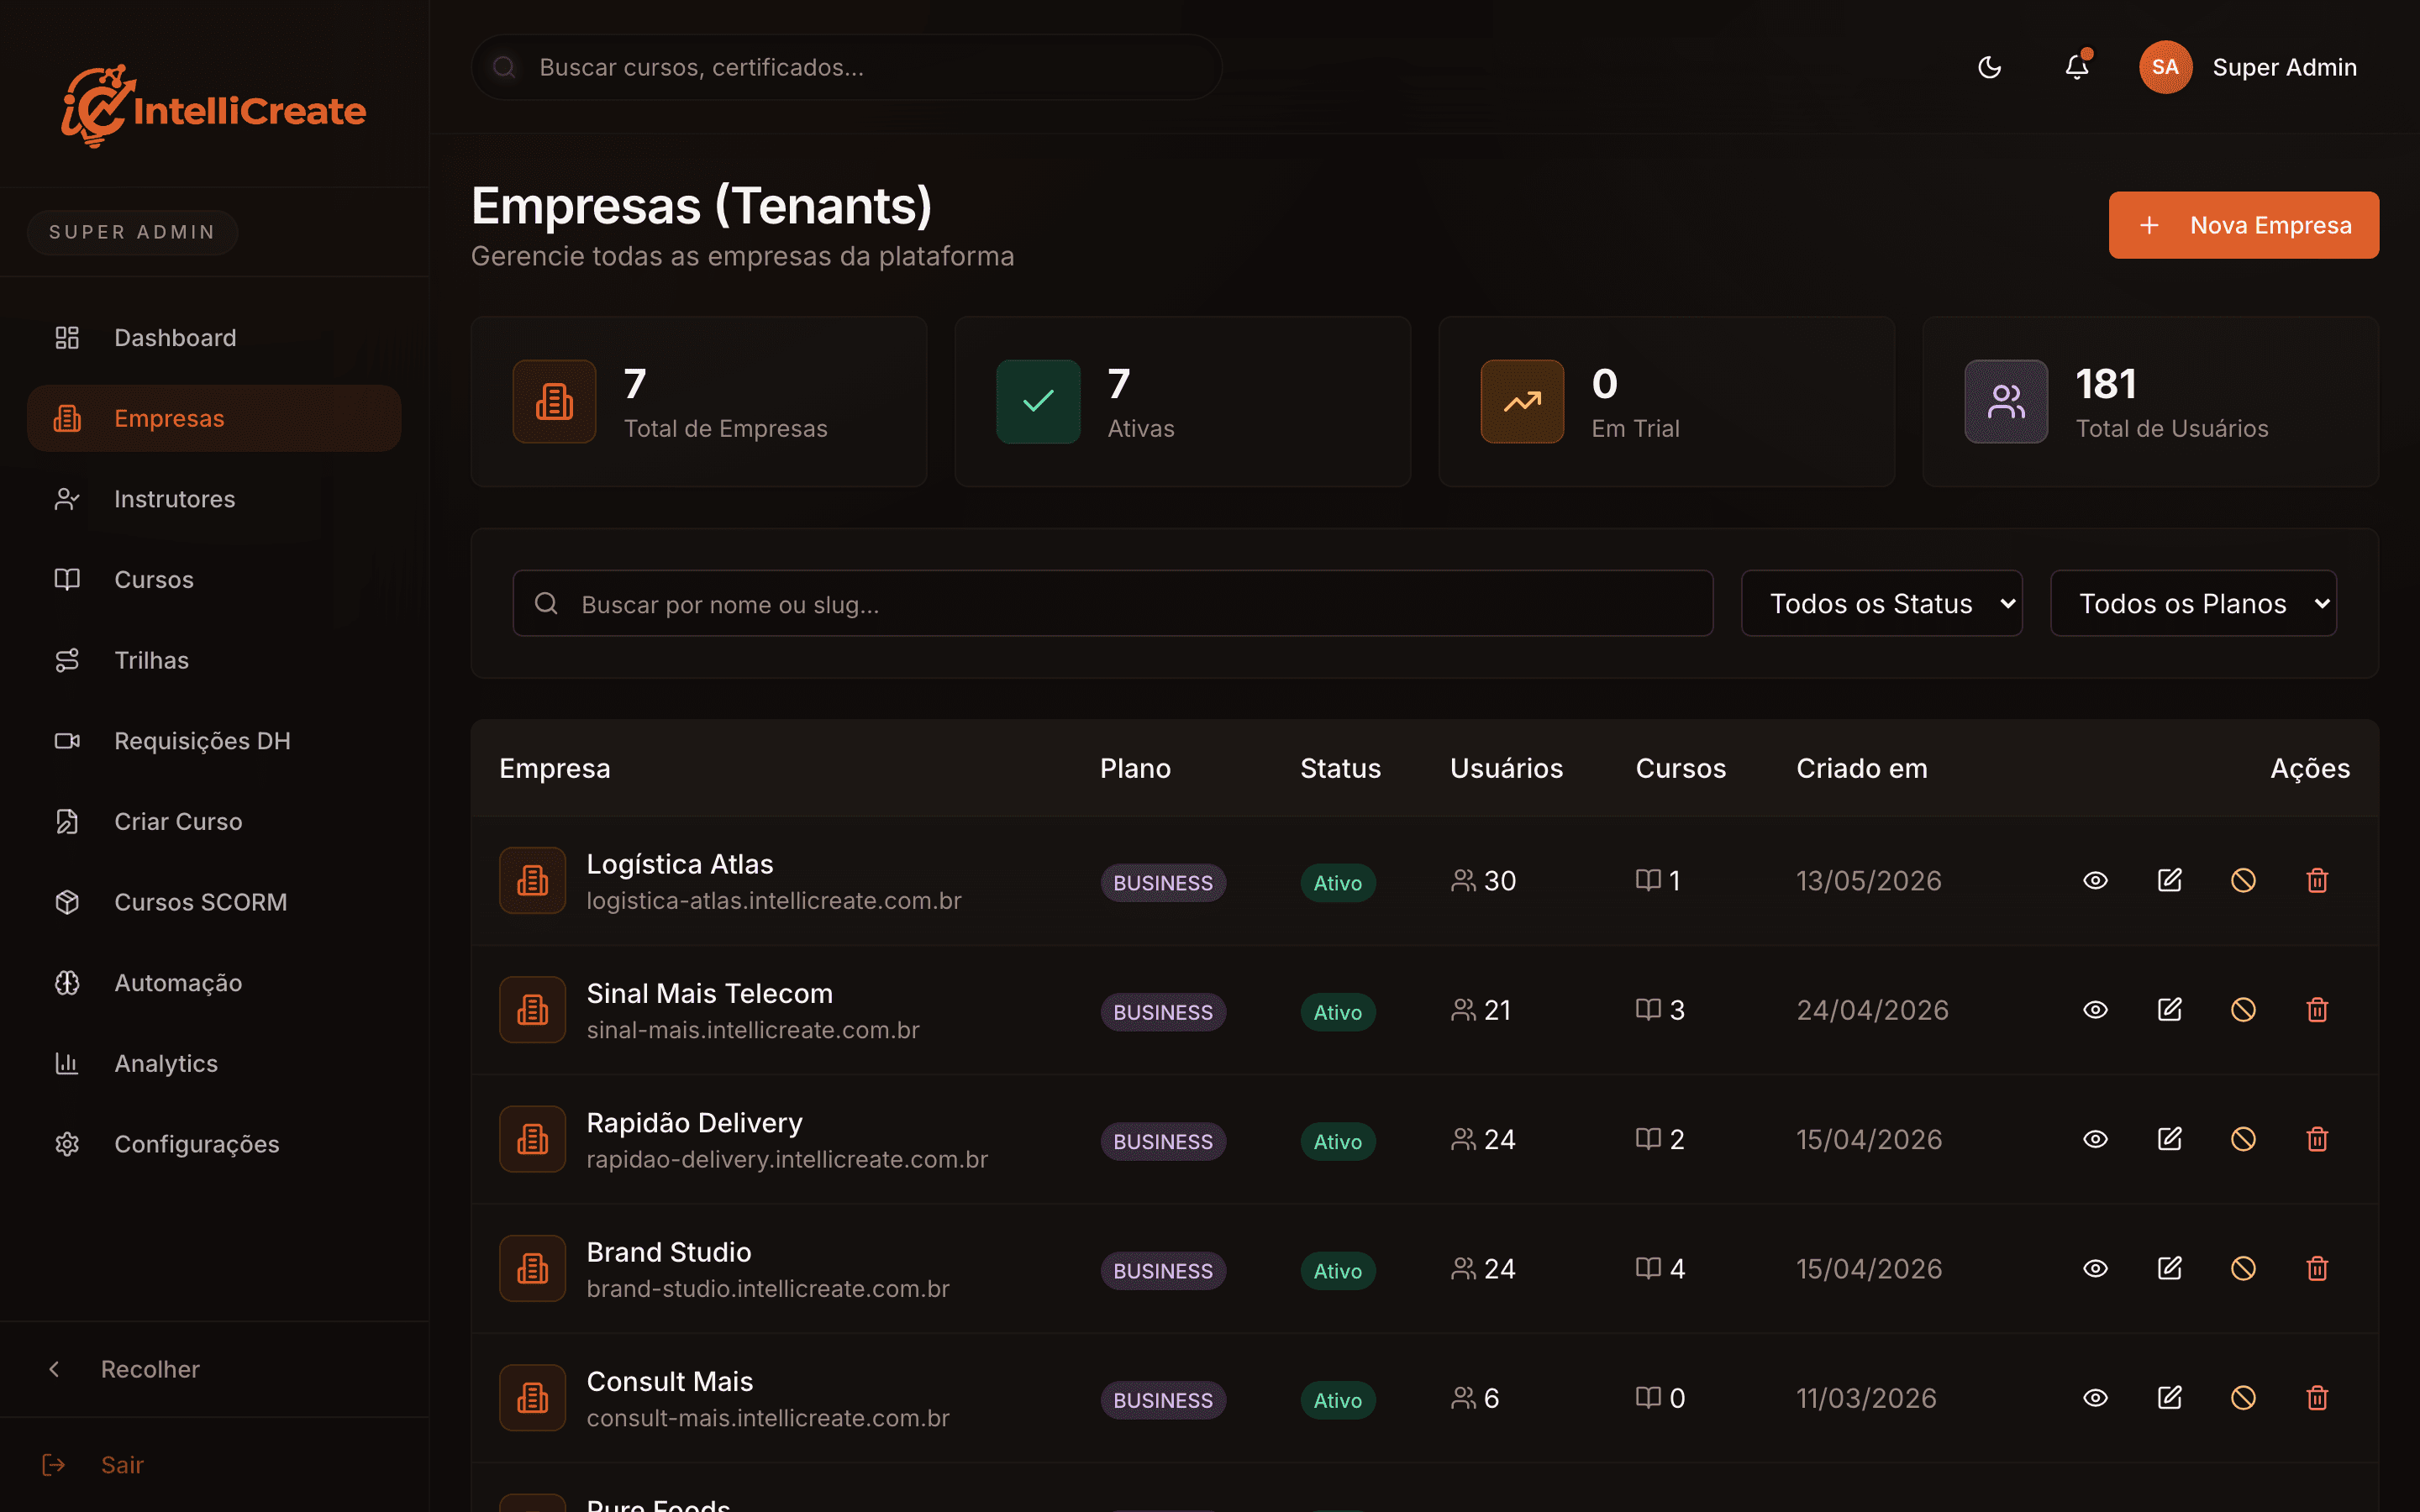The image size is (2420, 1512).
Task: Click the SA user avatar
Action: click(x=2165, y=67)
